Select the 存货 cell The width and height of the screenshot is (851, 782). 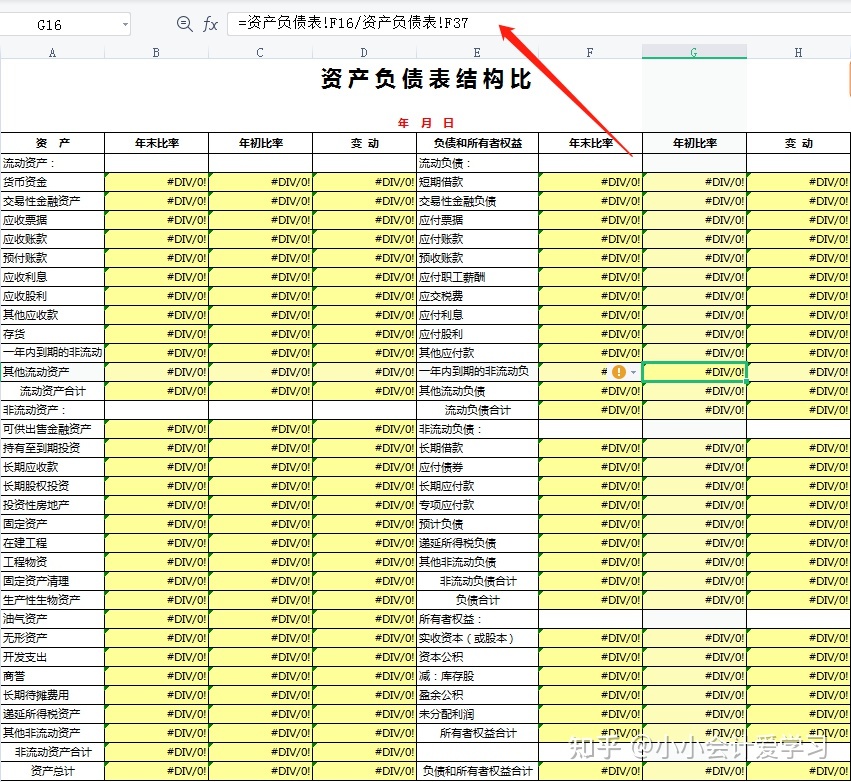click(x=52, y=334)
